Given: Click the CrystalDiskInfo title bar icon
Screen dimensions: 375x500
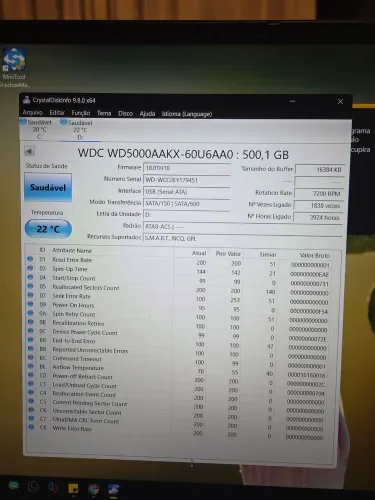Looking at the screenshot, I should point(27,100).
